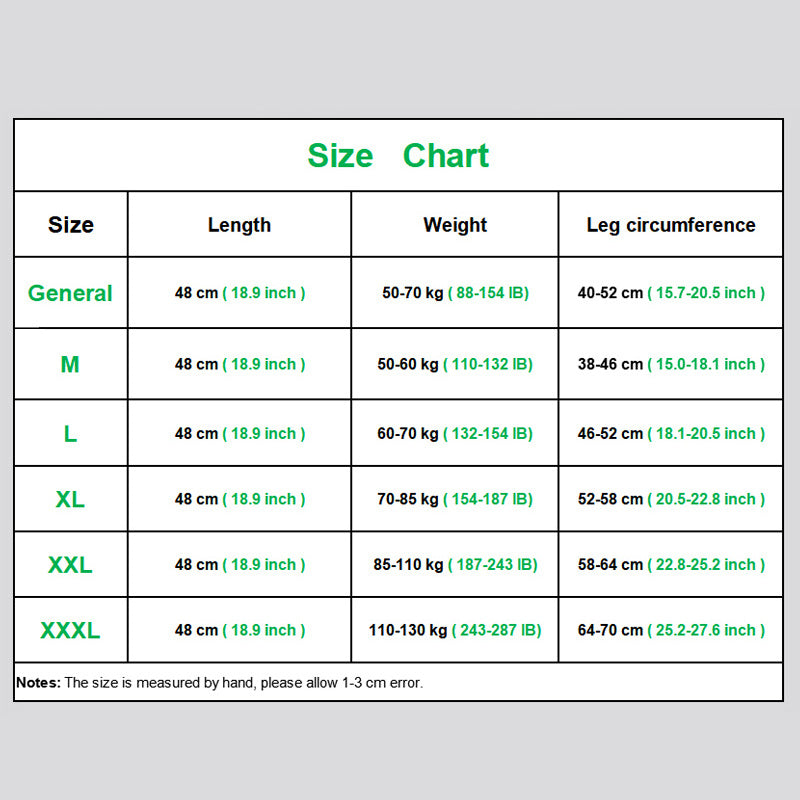Select the M size row label
Screen dimensions: 800x800
pos(70,364)
